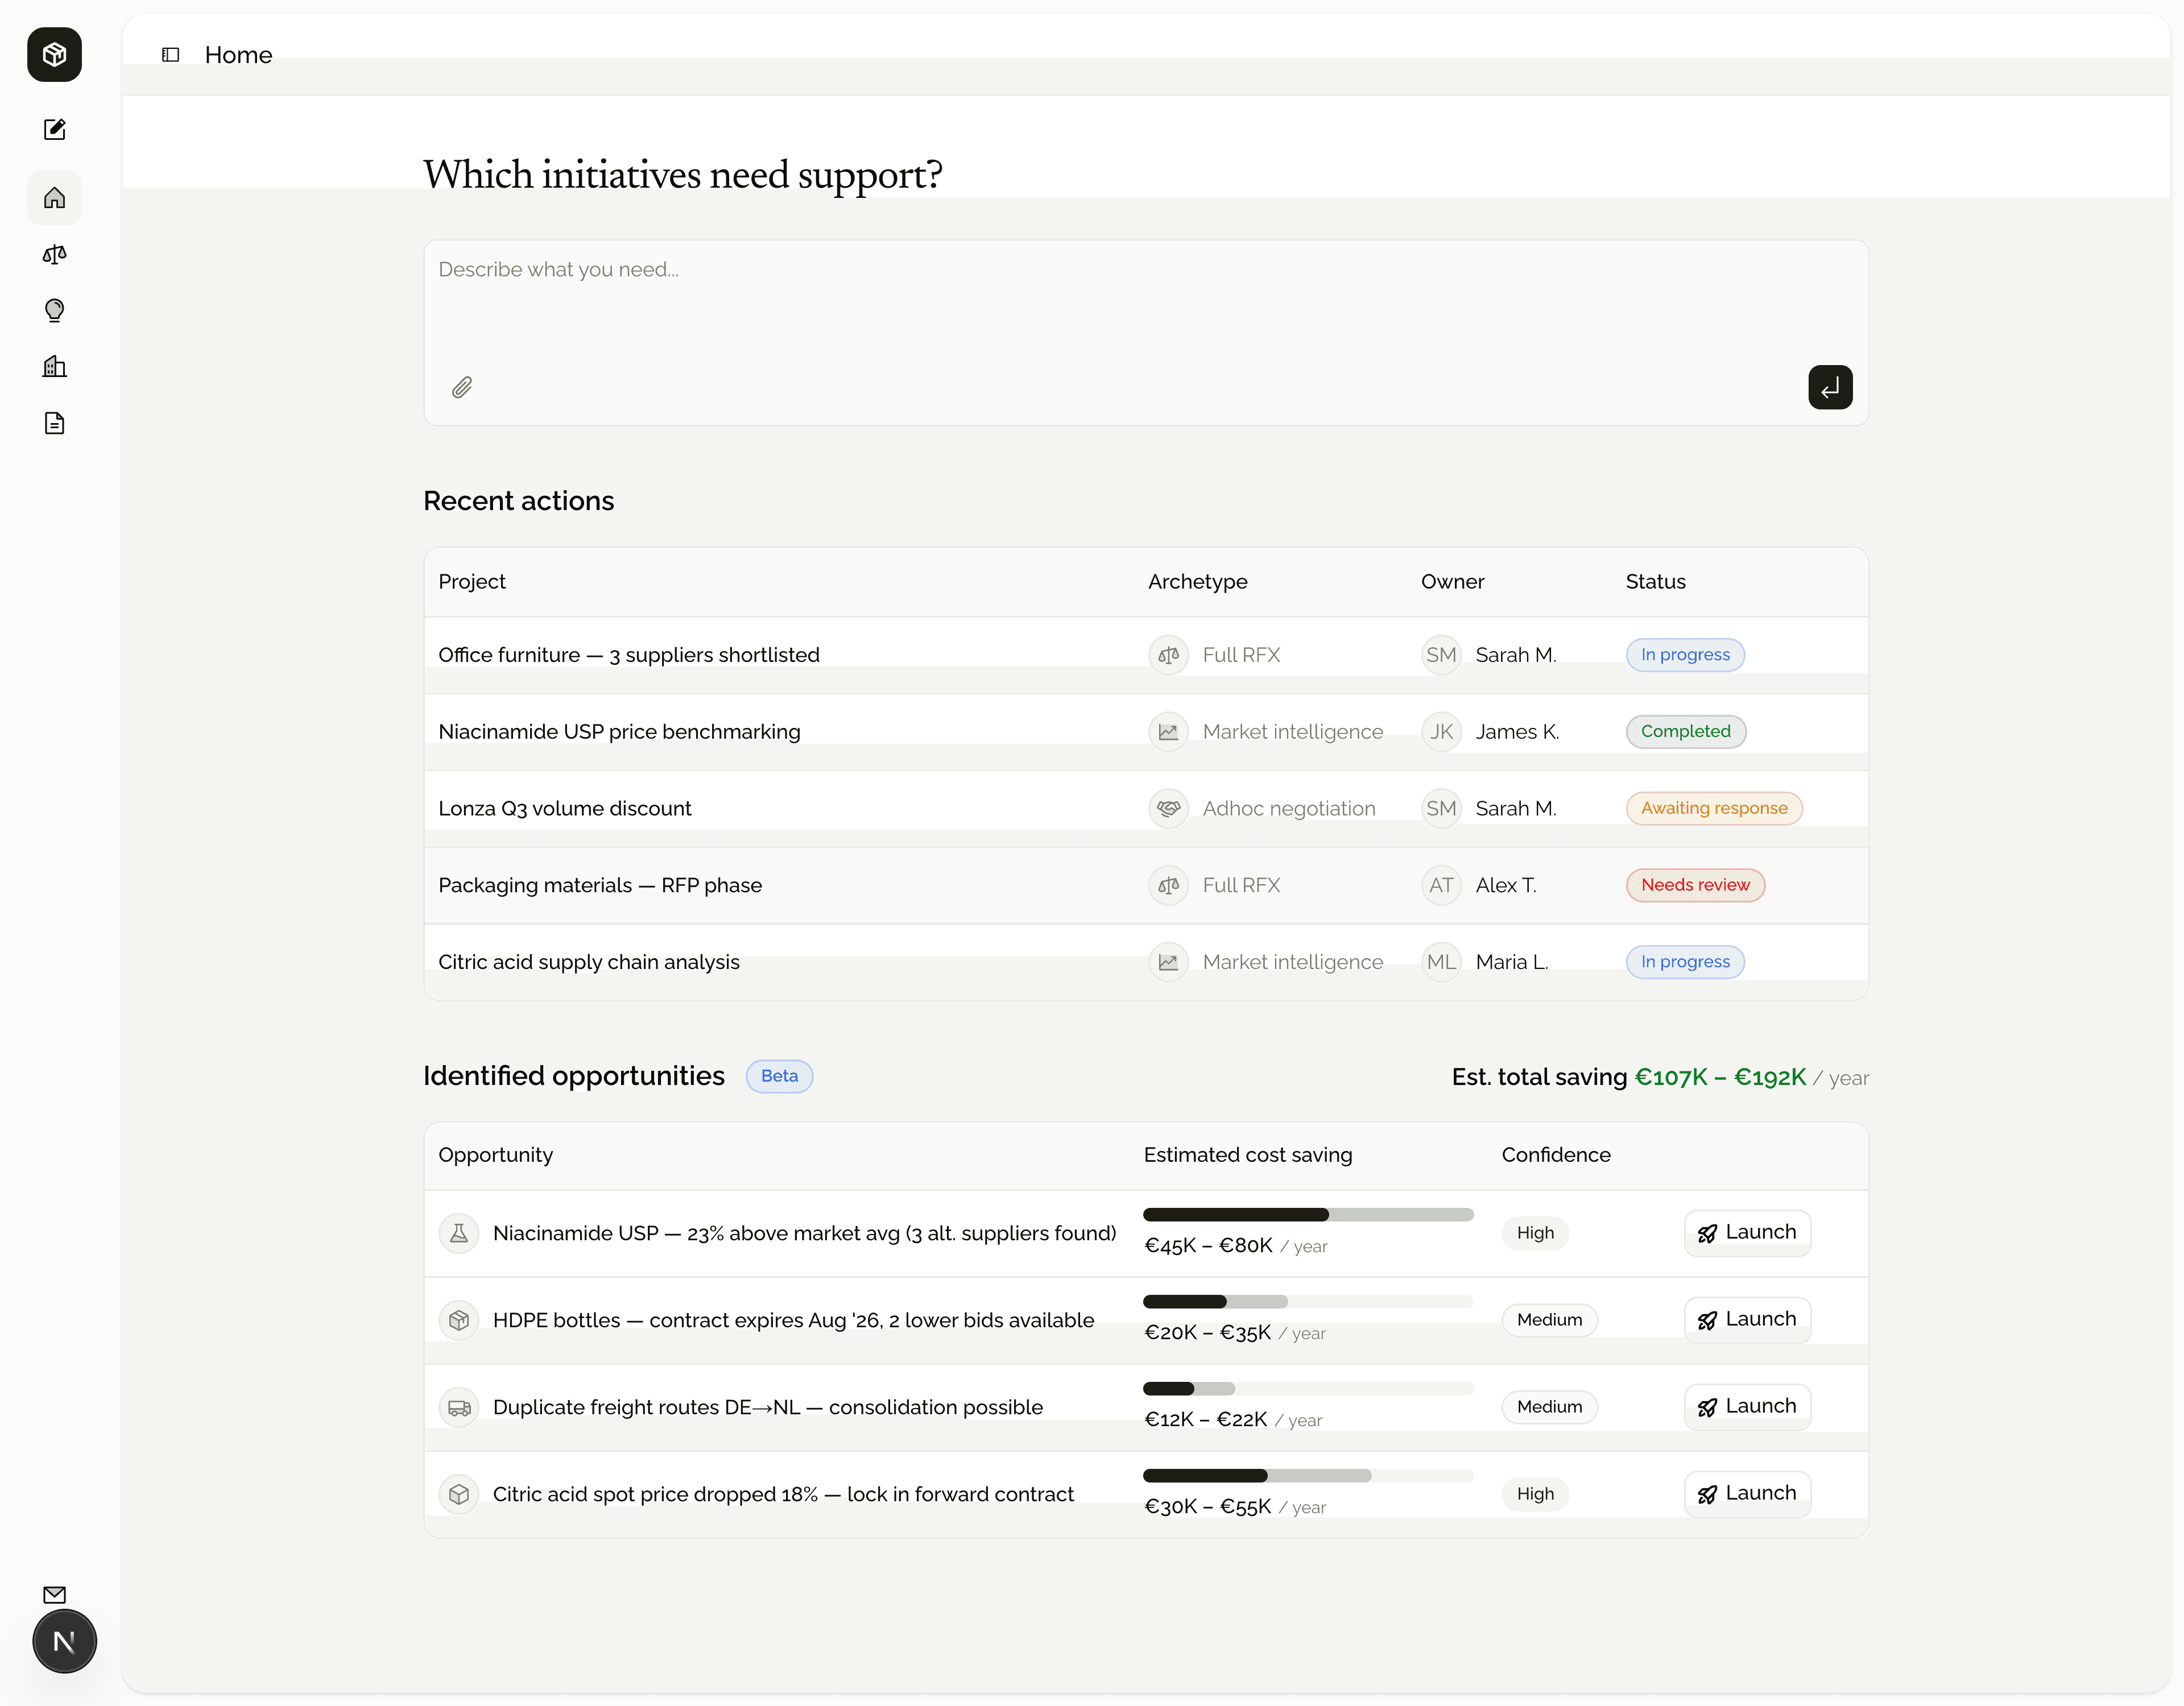Screen dimensions: 2184x1706
Task: Click truck icon for Duplicate freight routes
Action: [x=458, y=1407]
